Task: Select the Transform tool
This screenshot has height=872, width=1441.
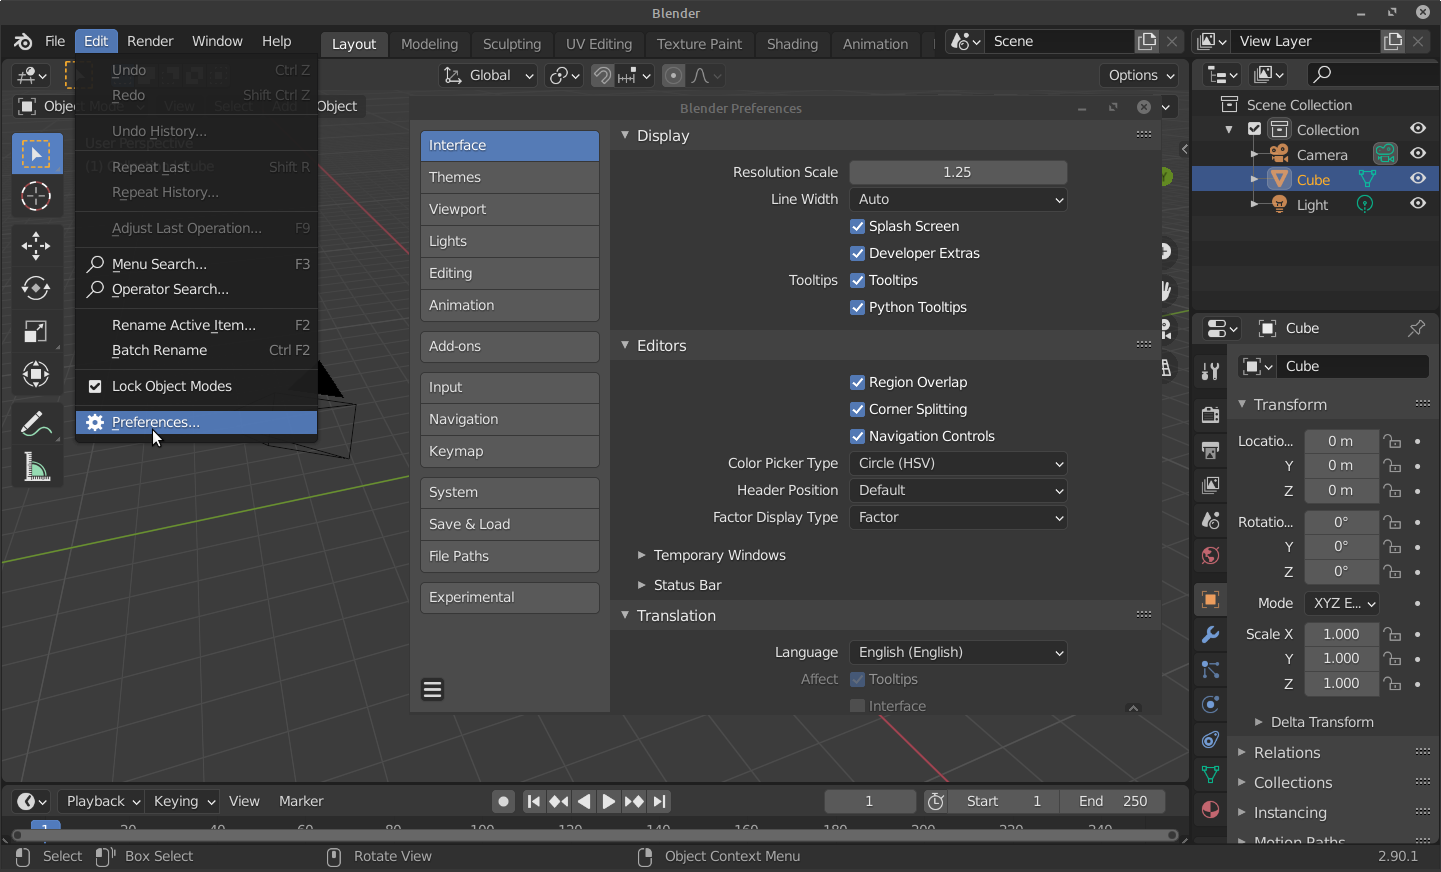Action: (36, 375)
